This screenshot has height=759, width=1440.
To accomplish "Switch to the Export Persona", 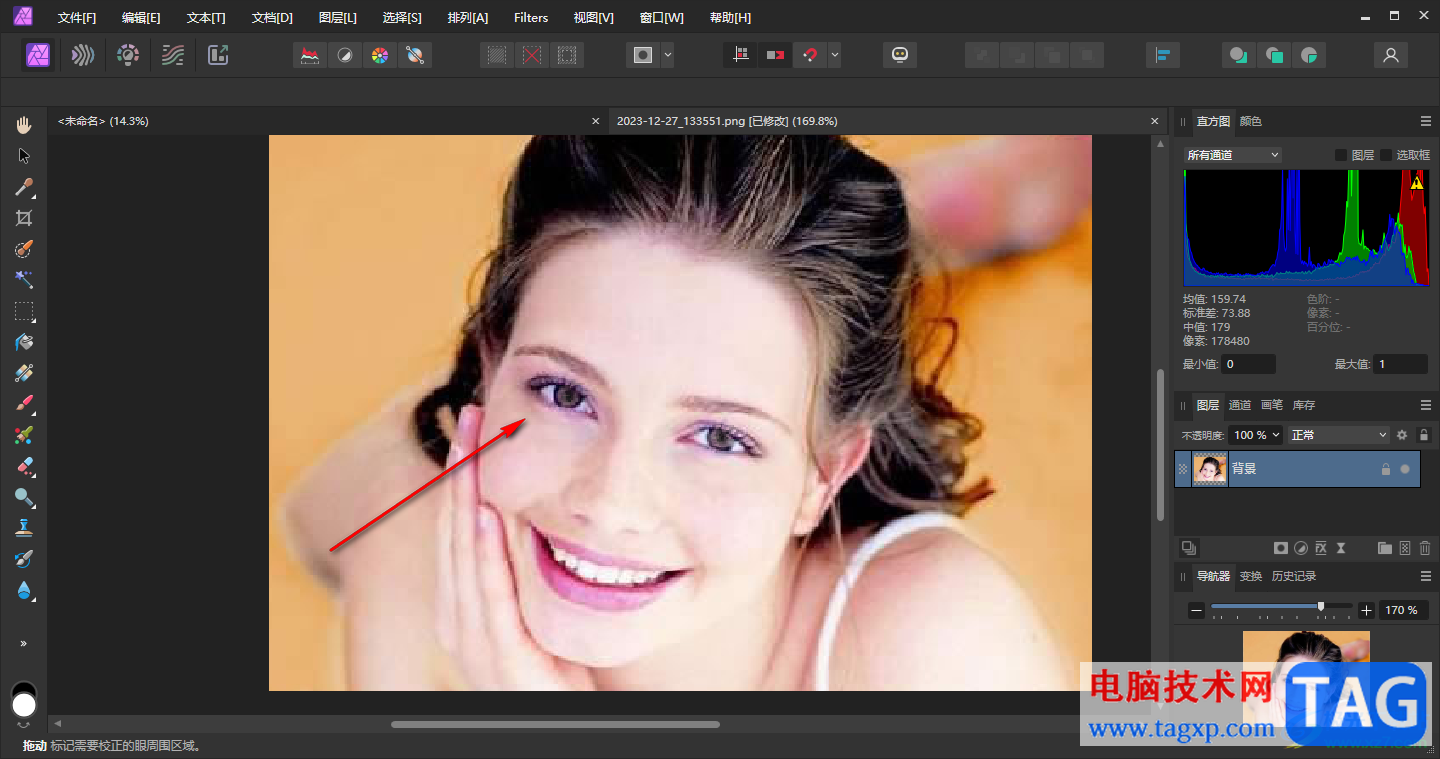I will (x=218, y=55).
